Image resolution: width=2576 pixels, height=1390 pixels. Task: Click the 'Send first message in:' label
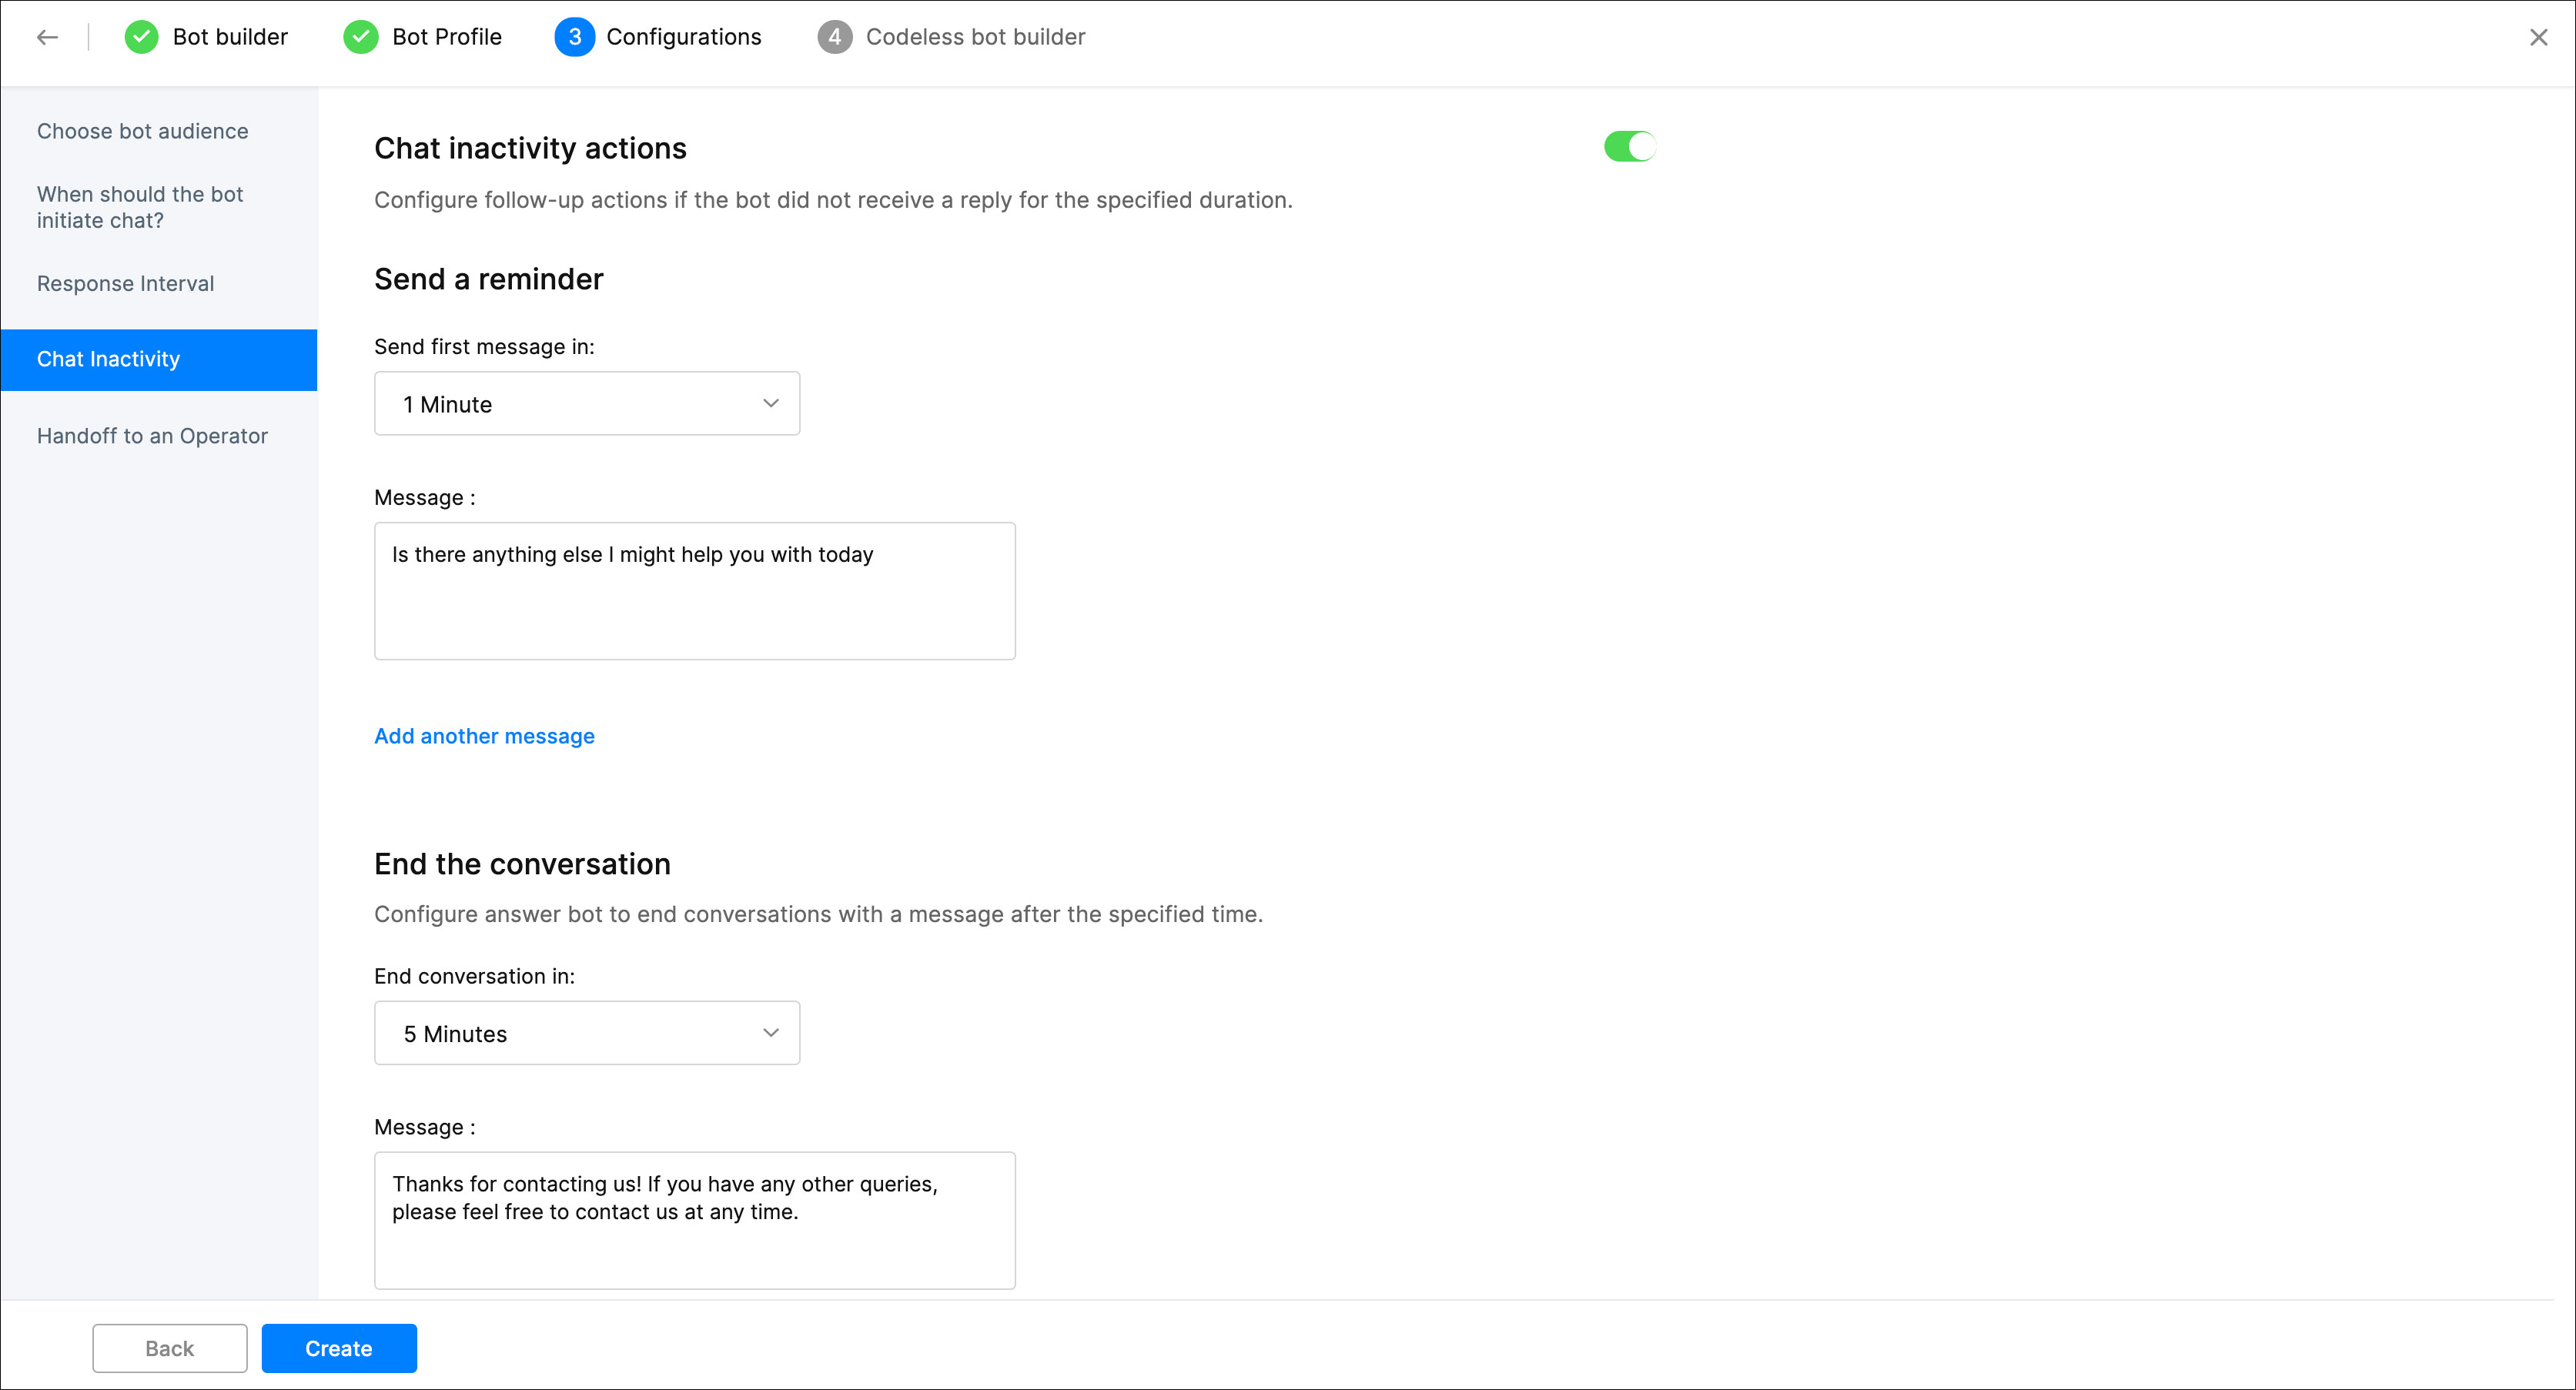(x=484, y=346)
